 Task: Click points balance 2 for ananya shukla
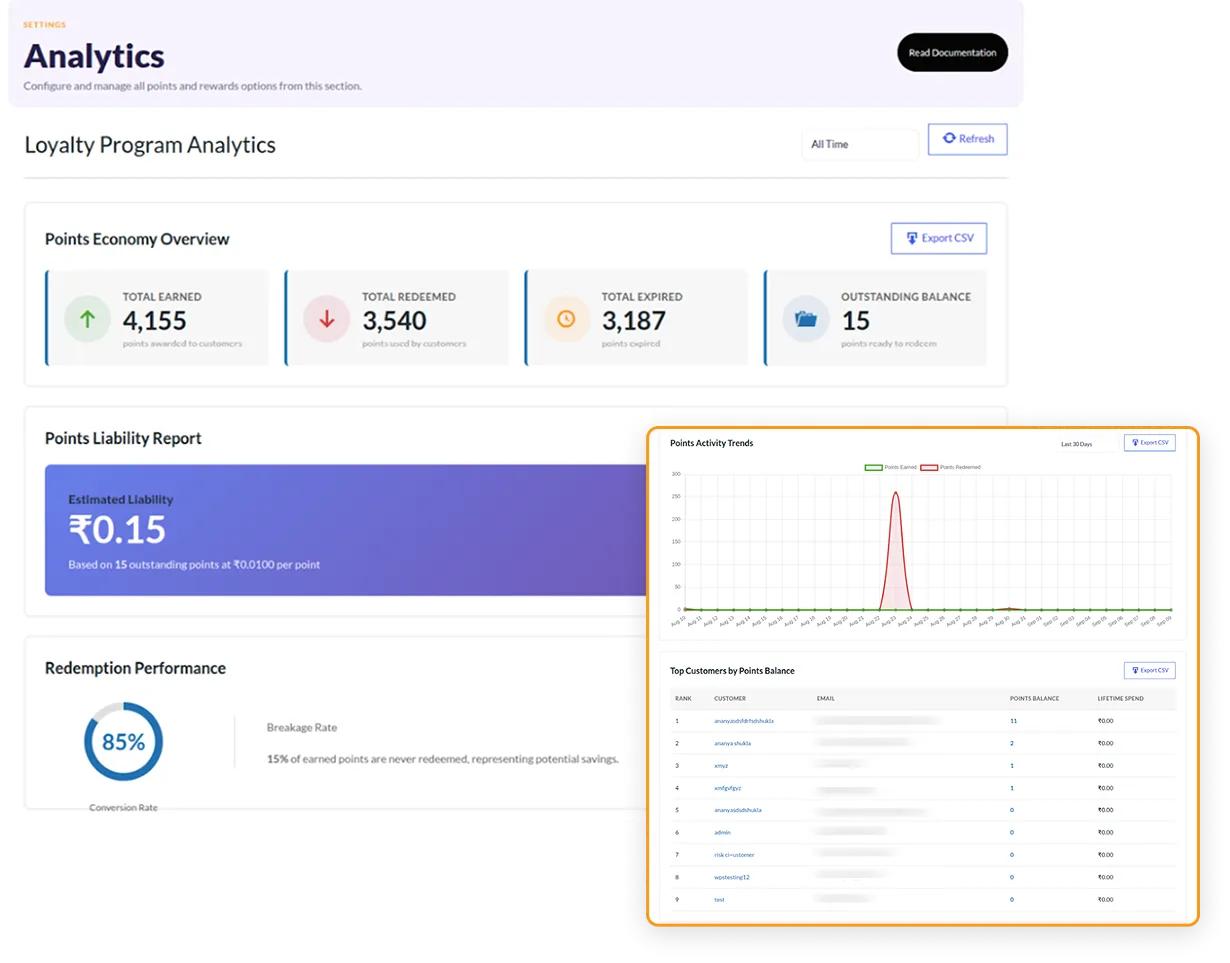click(x=1012, y=743)
